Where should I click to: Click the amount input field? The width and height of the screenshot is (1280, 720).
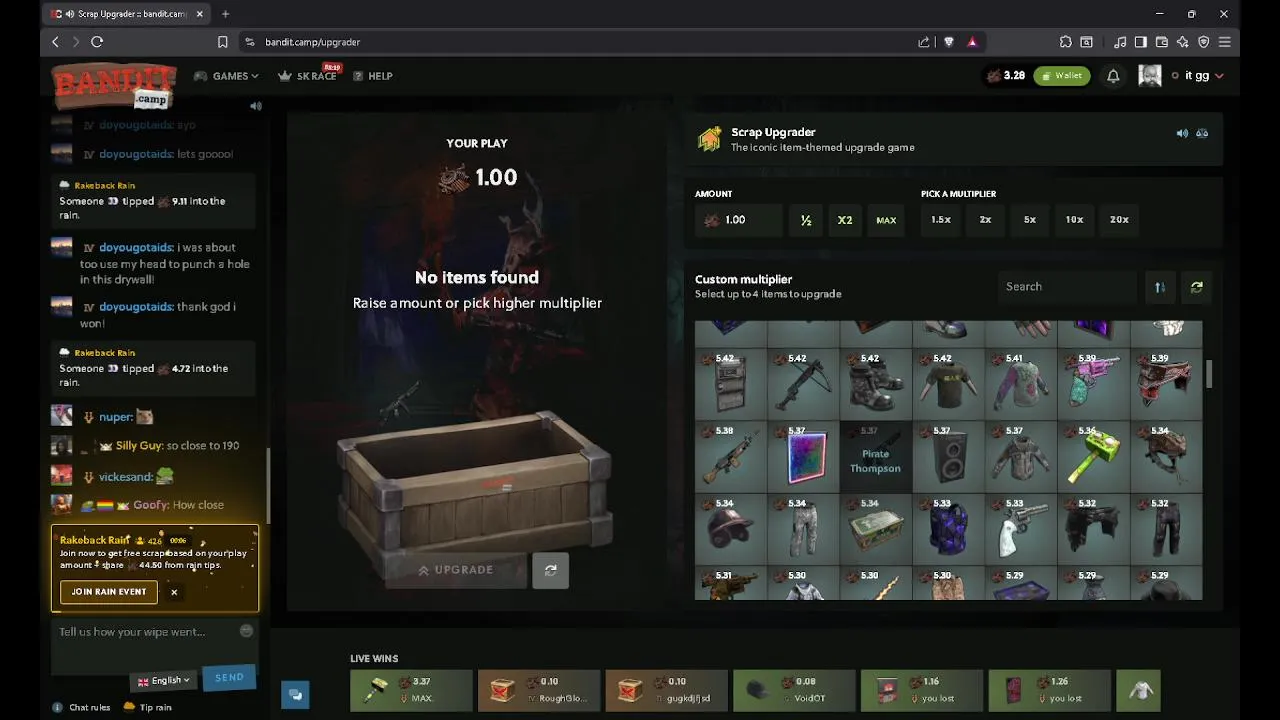coord(739,220)
